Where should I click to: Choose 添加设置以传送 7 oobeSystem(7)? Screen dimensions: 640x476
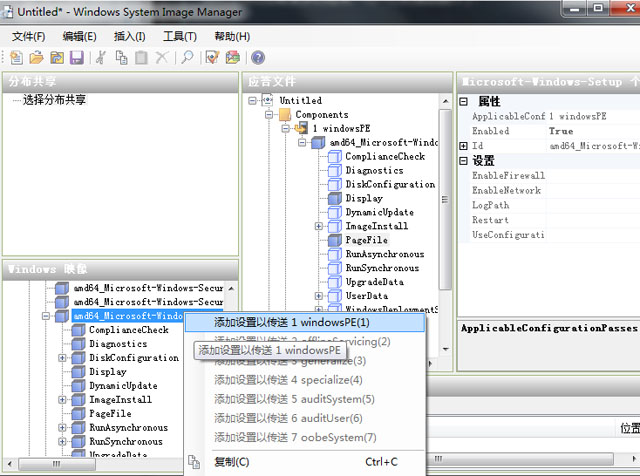[304, 438]
